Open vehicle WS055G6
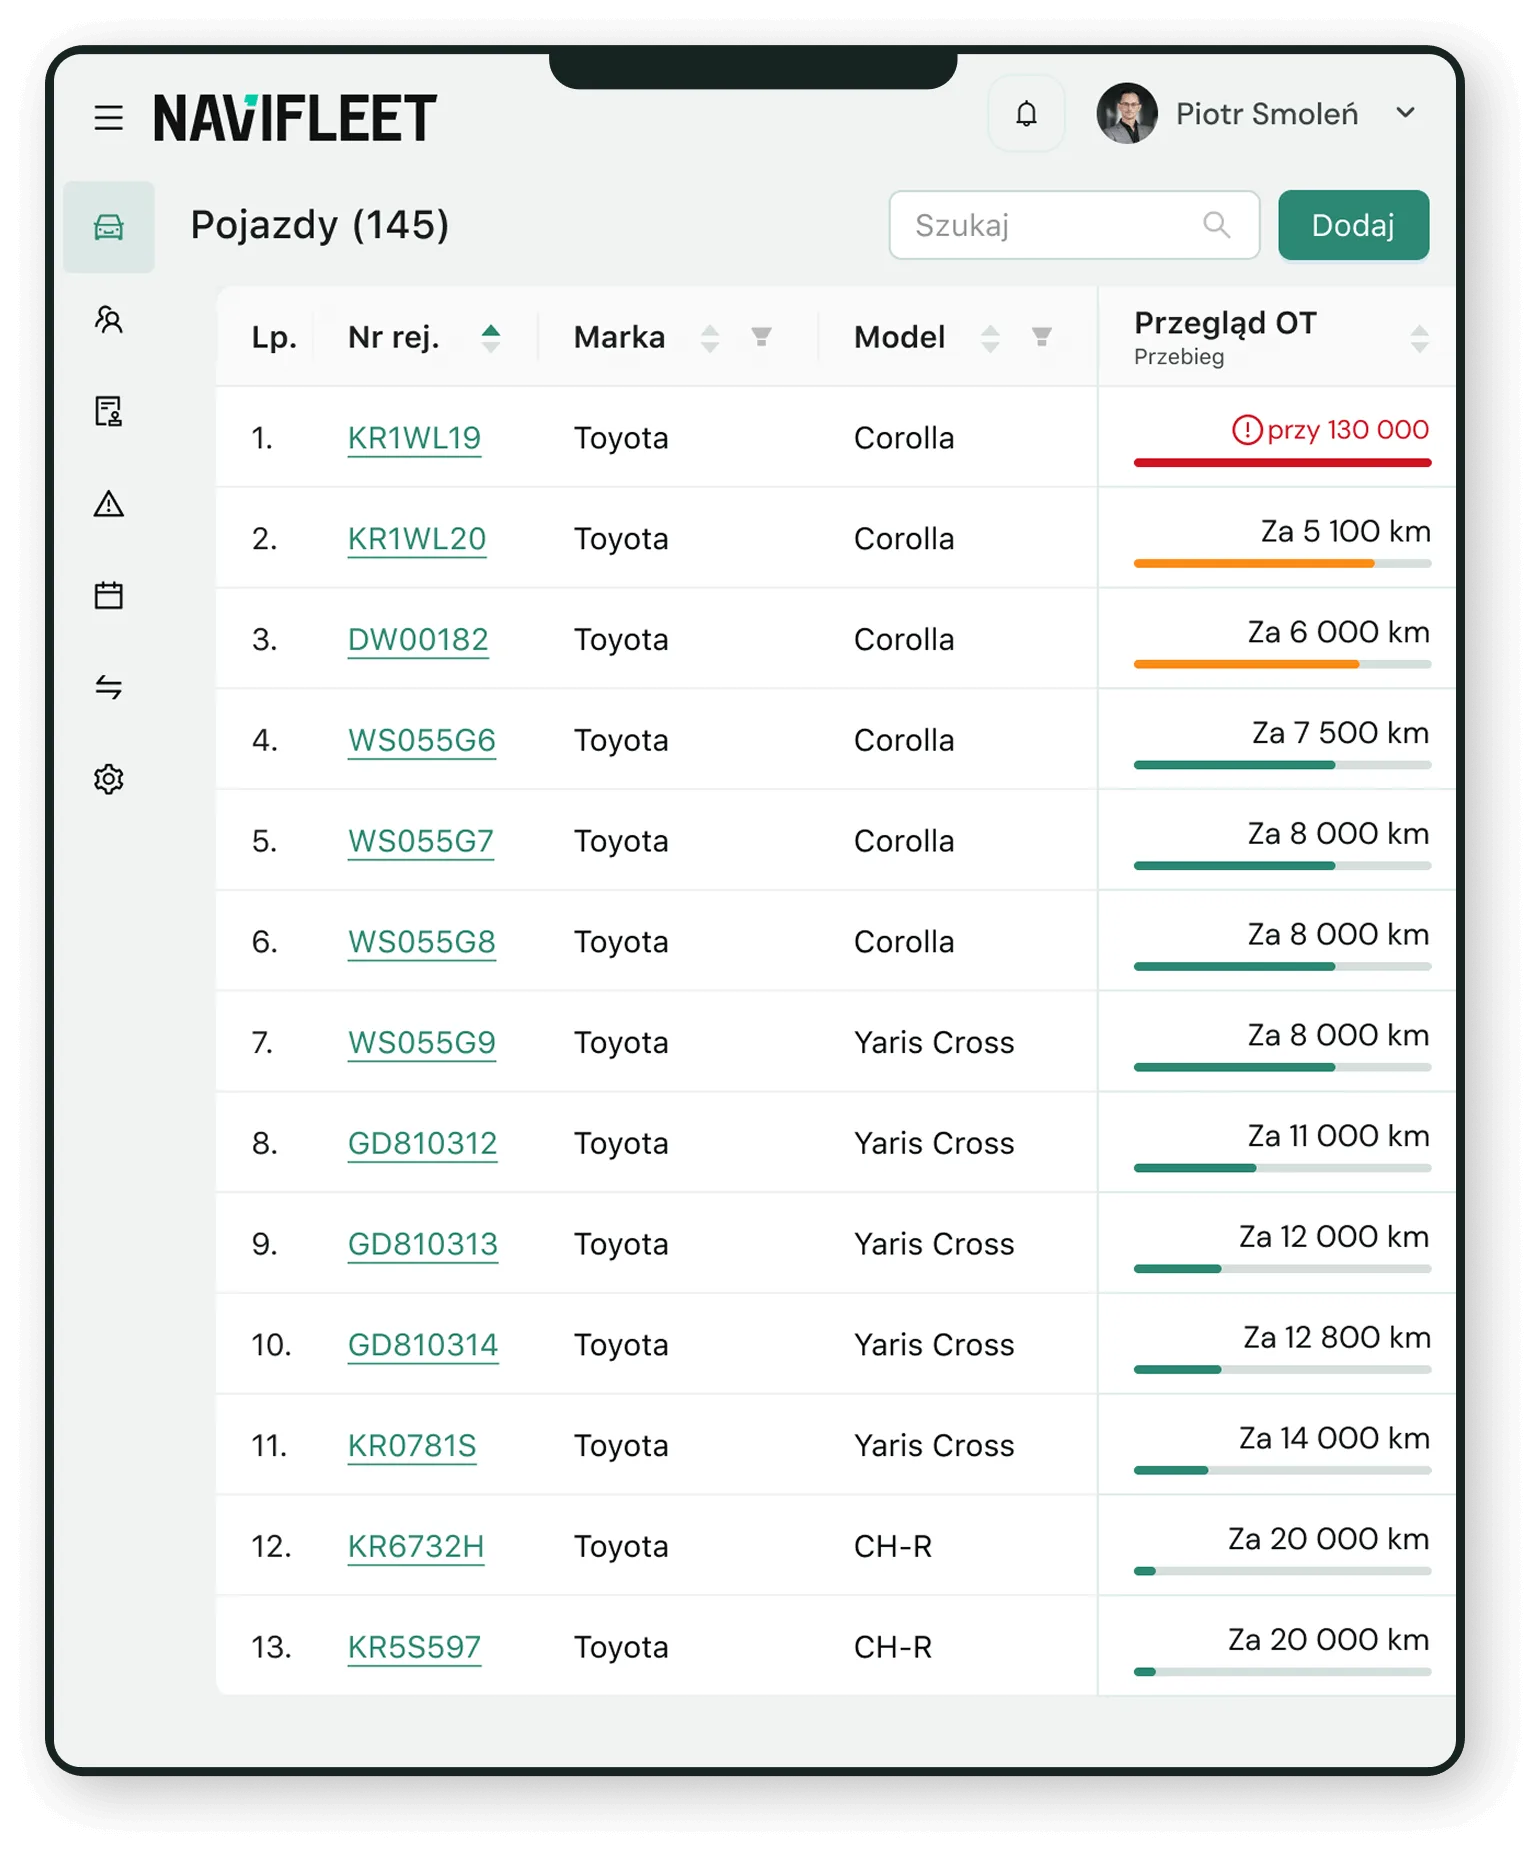1540x1852 pixels. [x=422, y=741]
